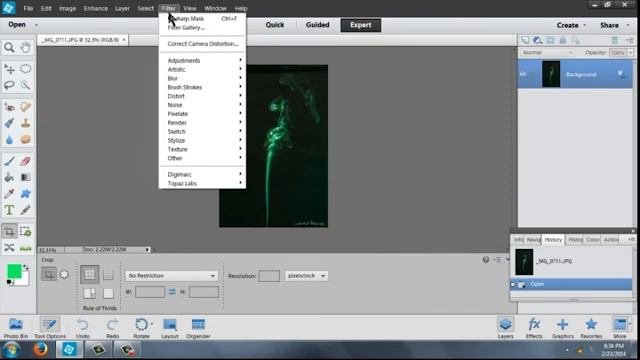This screenshot has height=360, width=640.
Task: Open the No Restriction aspect ratio dropdown
Action: point(171,276)
